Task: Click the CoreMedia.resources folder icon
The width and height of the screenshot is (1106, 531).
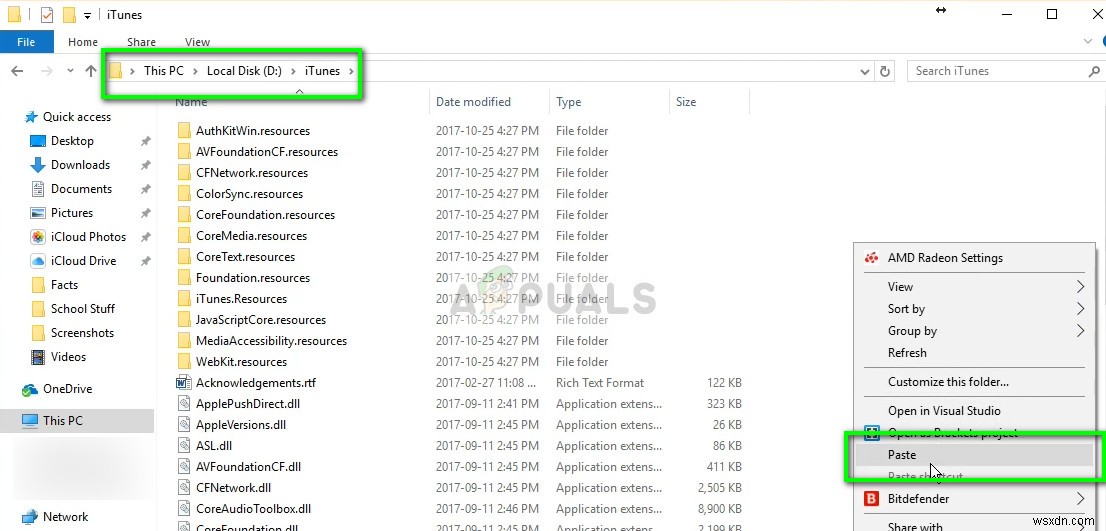Action: 184,236
